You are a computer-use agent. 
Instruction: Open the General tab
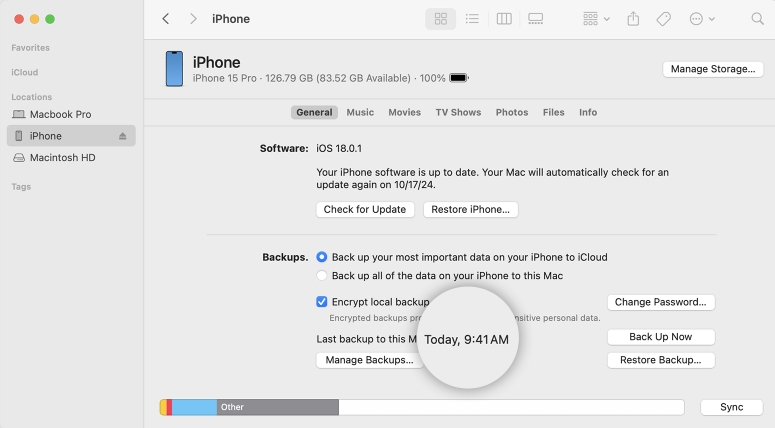tap(314, 112)
